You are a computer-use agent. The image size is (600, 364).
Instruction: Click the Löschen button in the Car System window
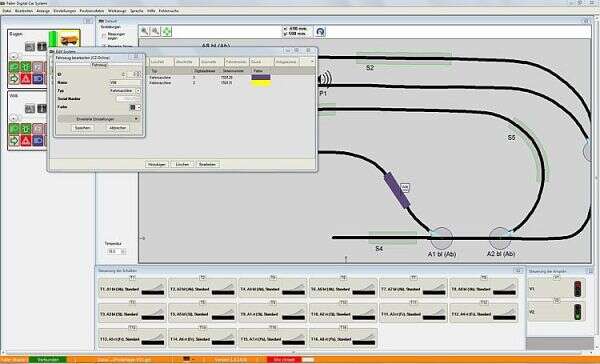182,164
